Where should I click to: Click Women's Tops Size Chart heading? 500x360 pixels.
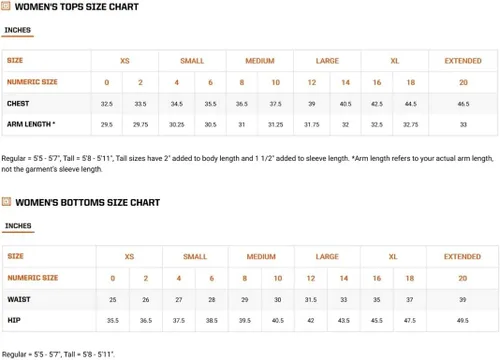77,7
